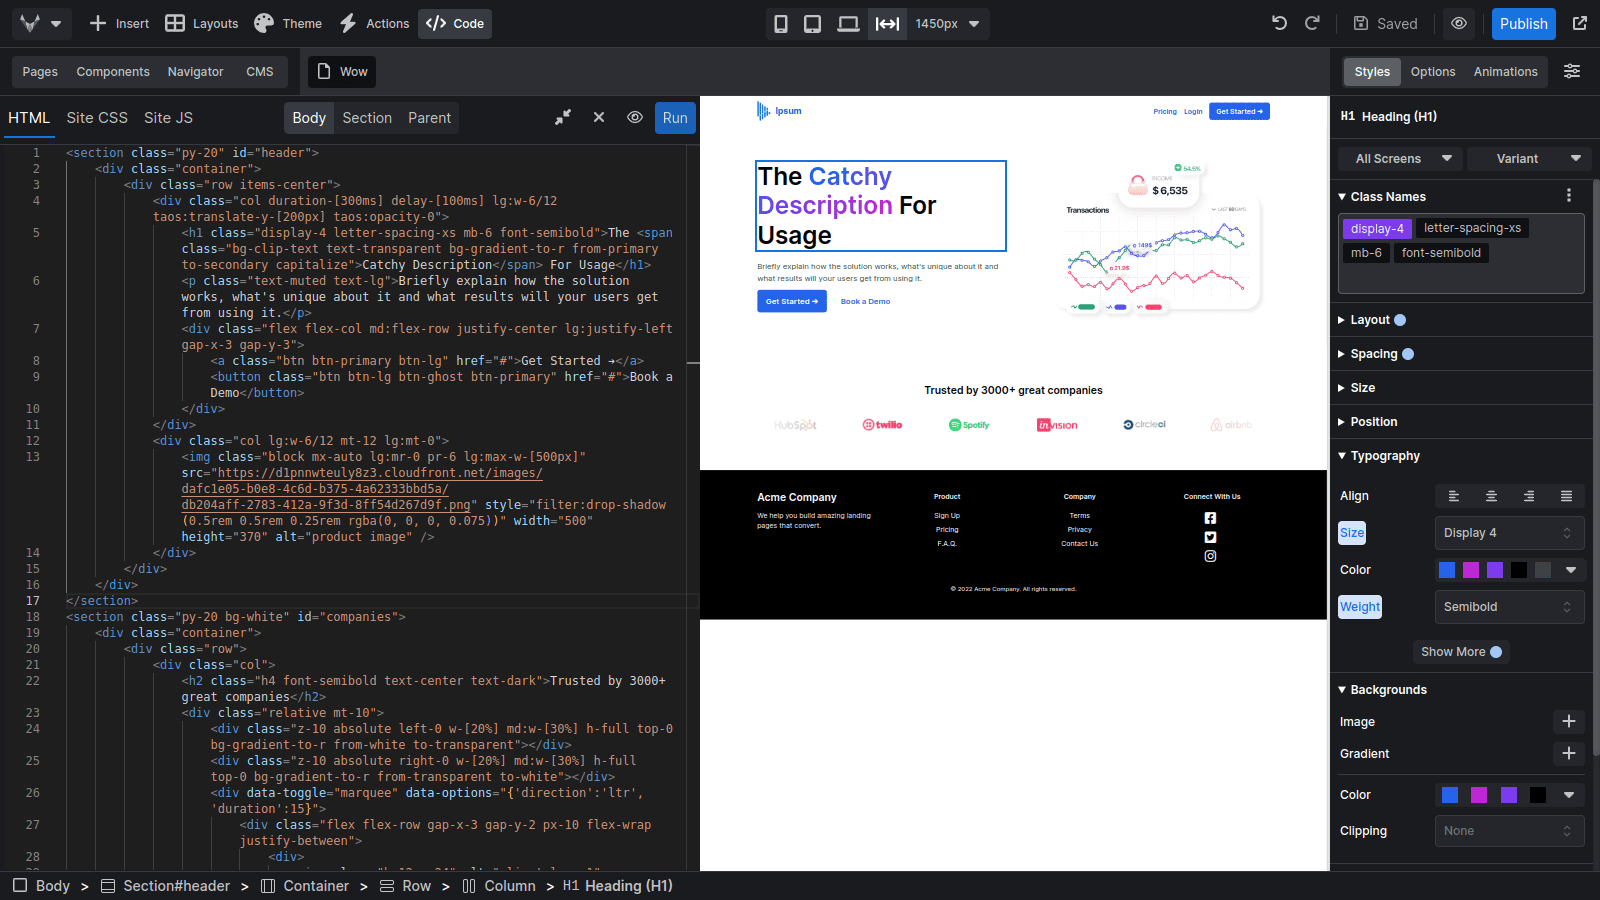1600x900 pixels.
Task: Publish the site
Action: (x=1523, y=23)
